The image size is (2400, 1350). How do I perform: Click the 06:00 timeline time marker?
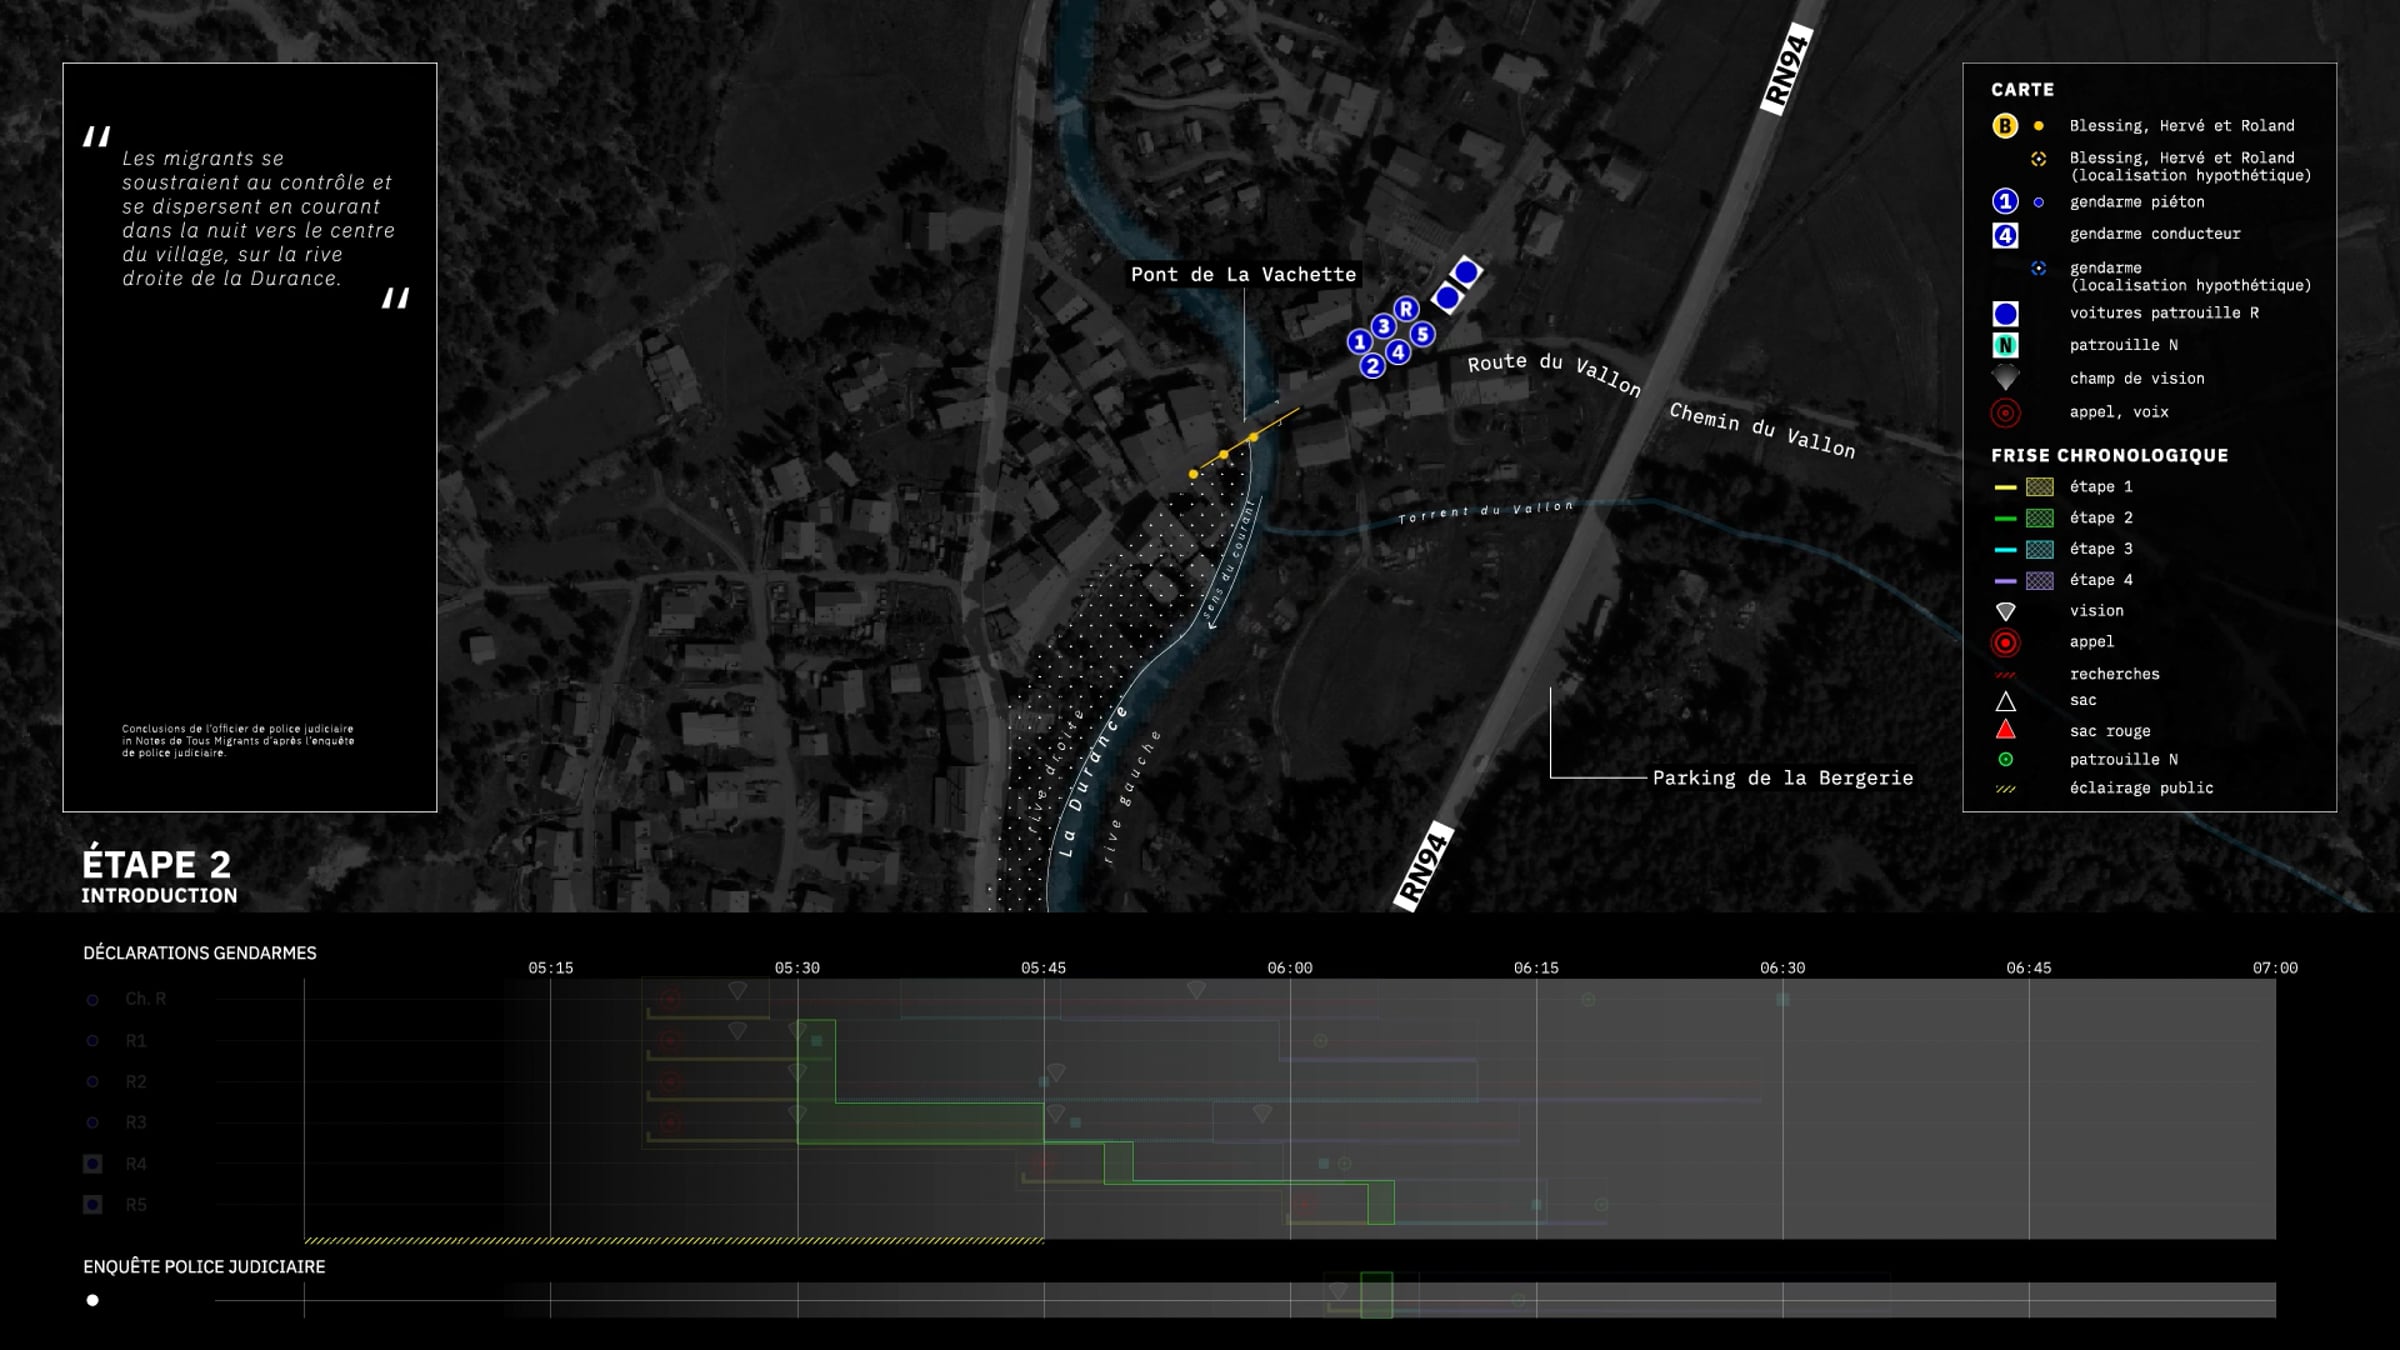point(1290,968)
